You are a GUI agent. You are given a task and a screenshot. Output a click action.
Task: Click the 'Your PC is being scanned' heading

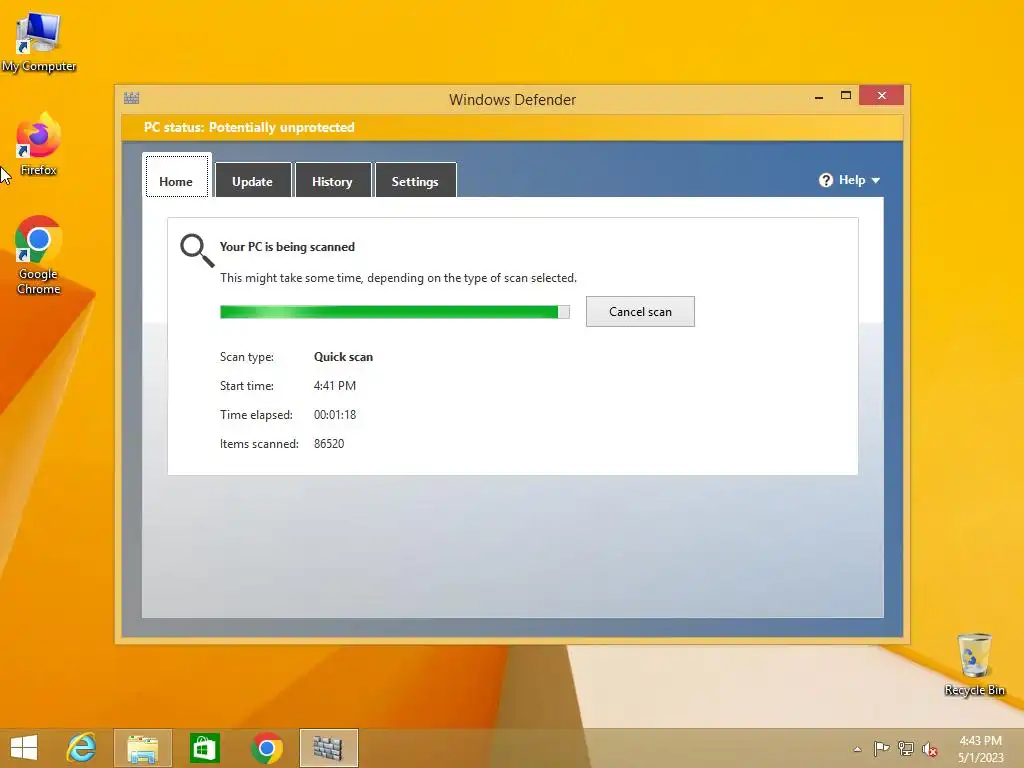tap(287, 247)
